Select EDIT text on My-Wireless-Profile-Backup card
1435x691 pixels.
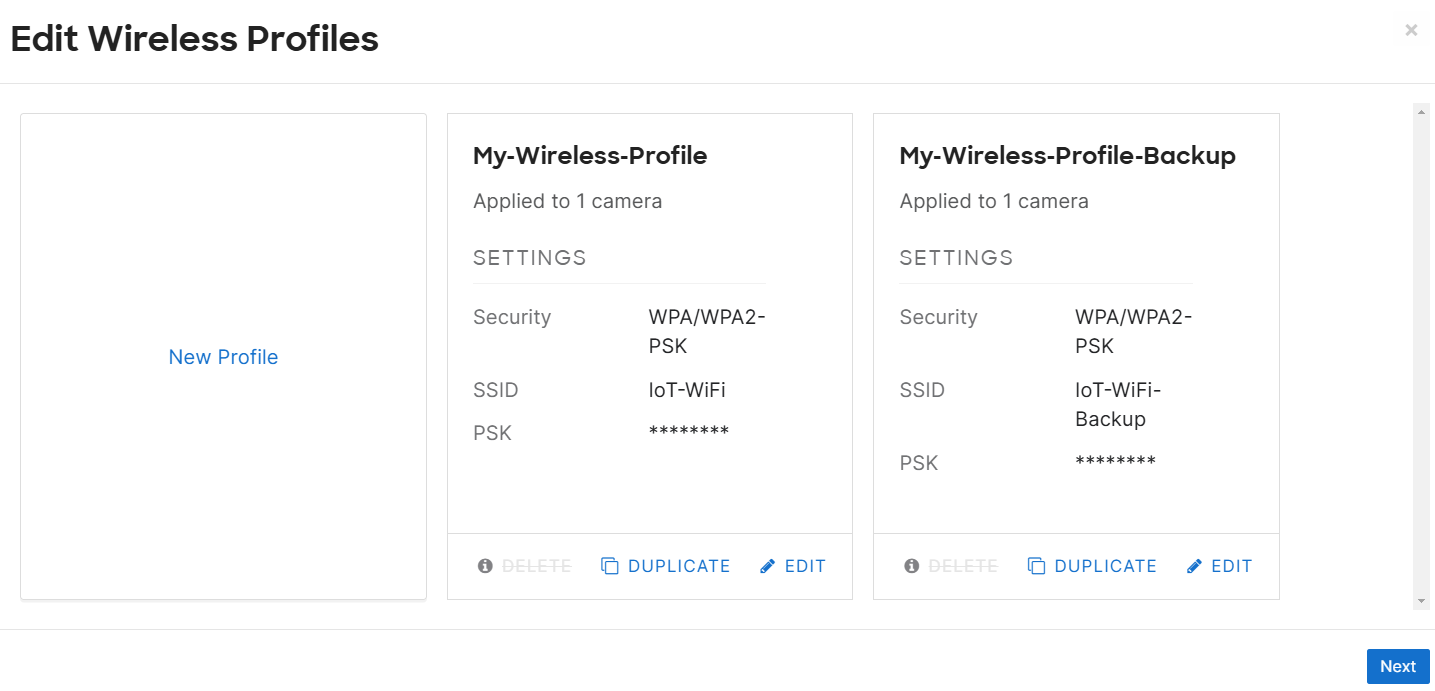(x=1232, y=566)
